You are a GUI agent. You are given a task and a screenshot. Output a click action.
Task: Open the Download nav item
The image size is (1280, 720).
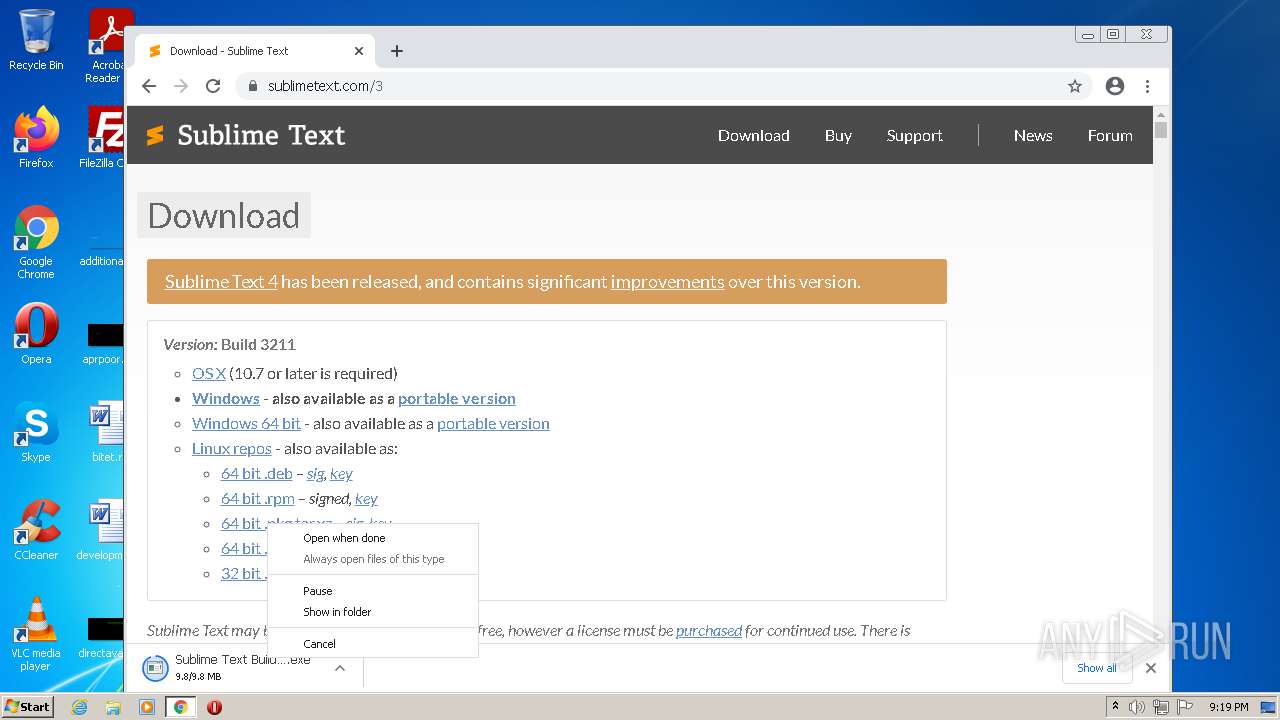tap(754, 135)
